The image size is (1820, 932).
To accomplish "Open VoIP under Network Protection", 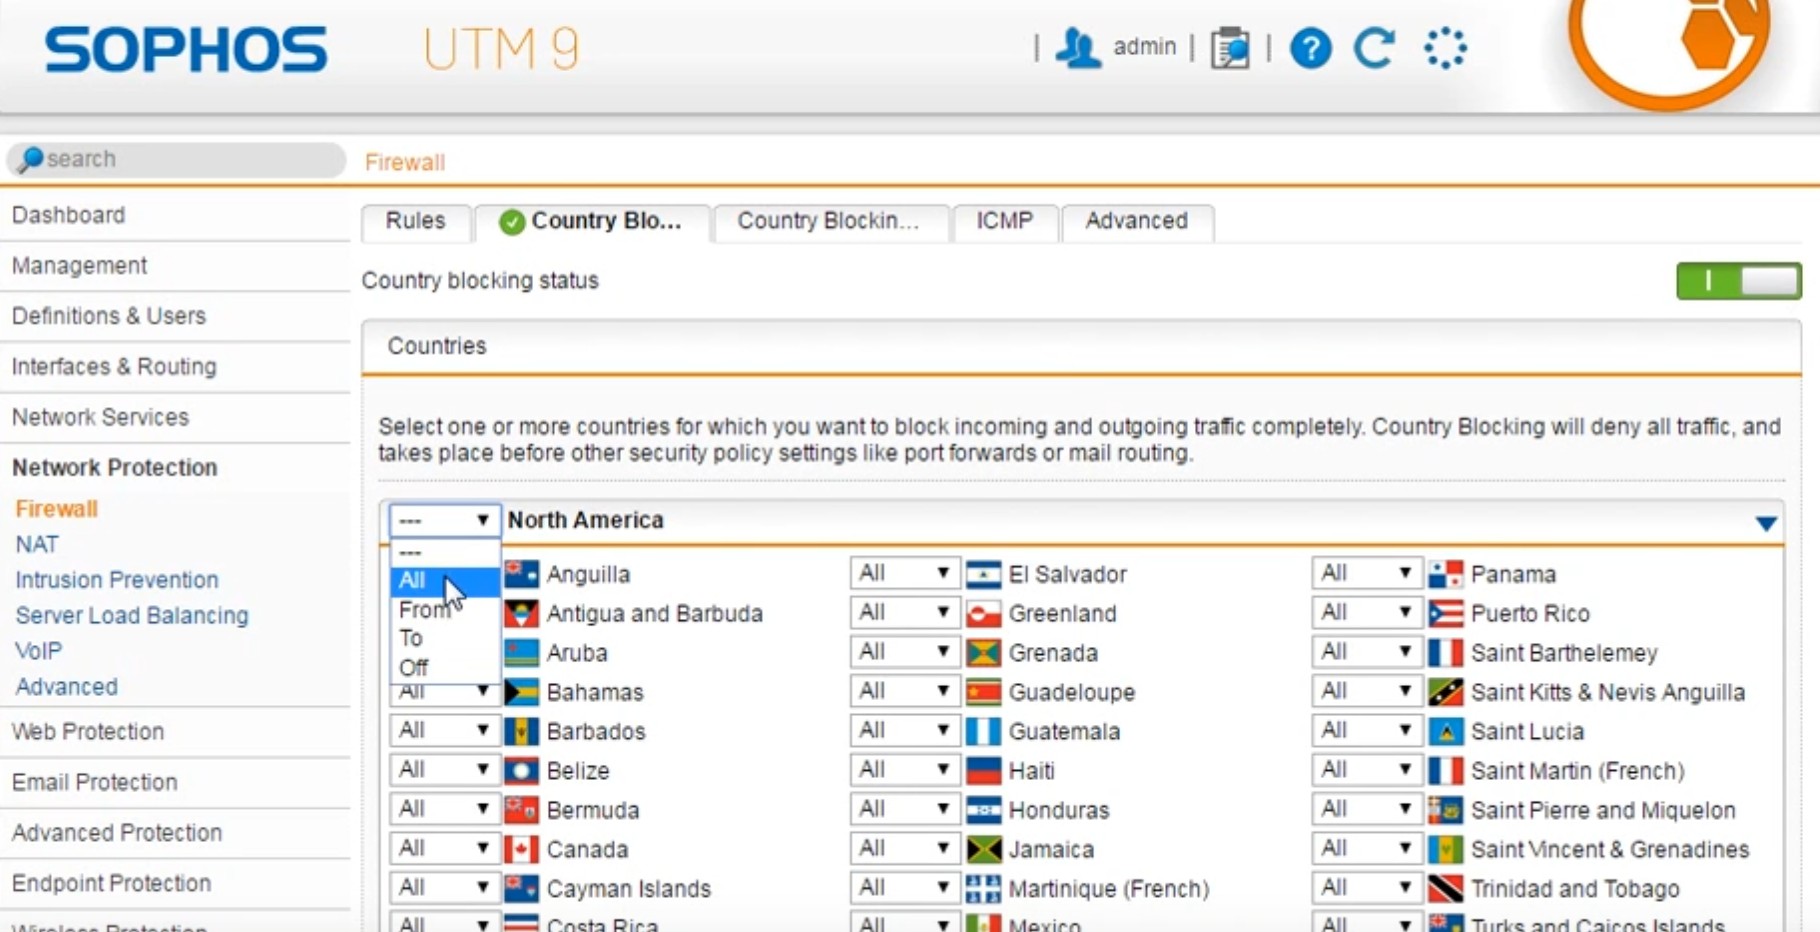I will pyautogui.click(x=38, y=651).
